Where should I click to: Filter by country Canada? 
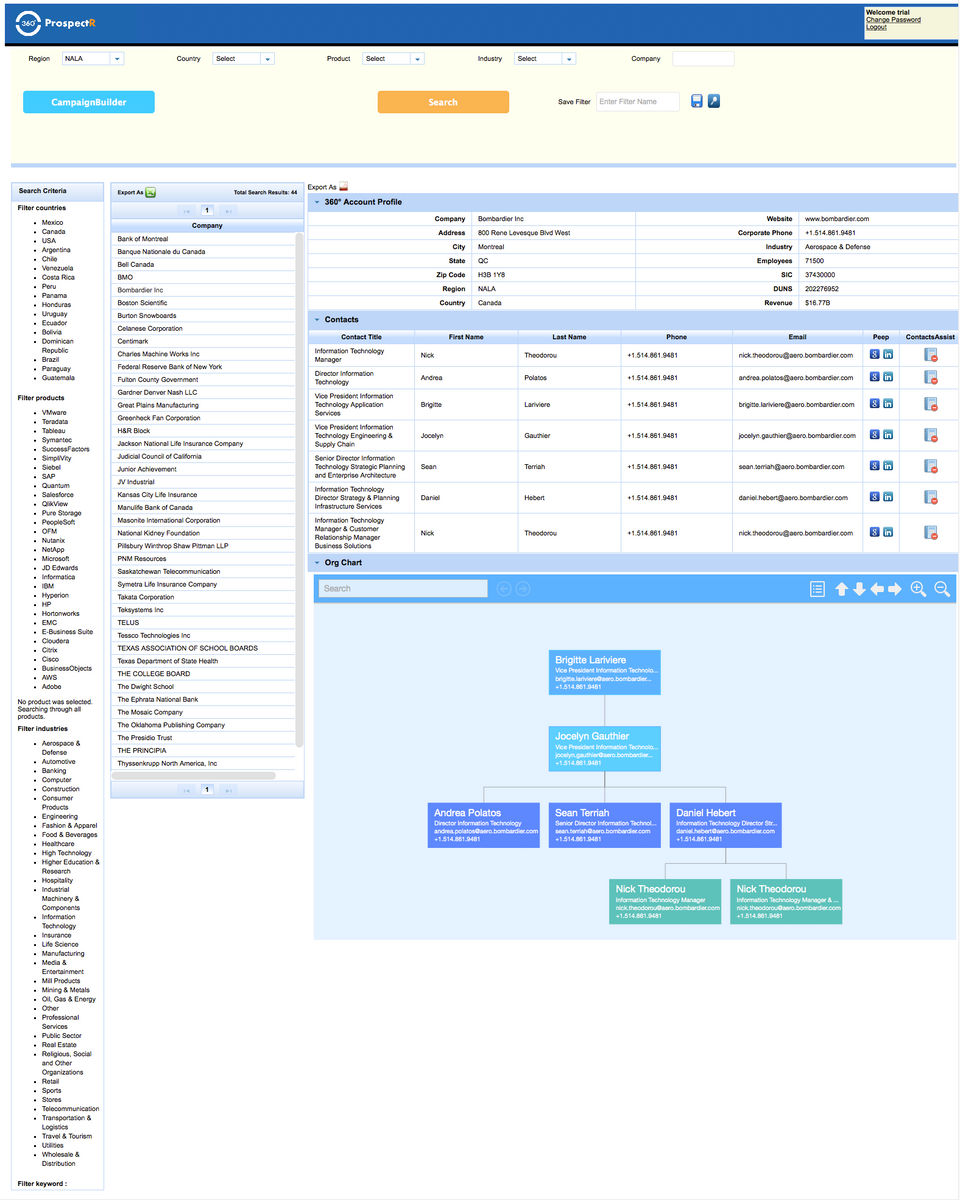click(54, 232)
